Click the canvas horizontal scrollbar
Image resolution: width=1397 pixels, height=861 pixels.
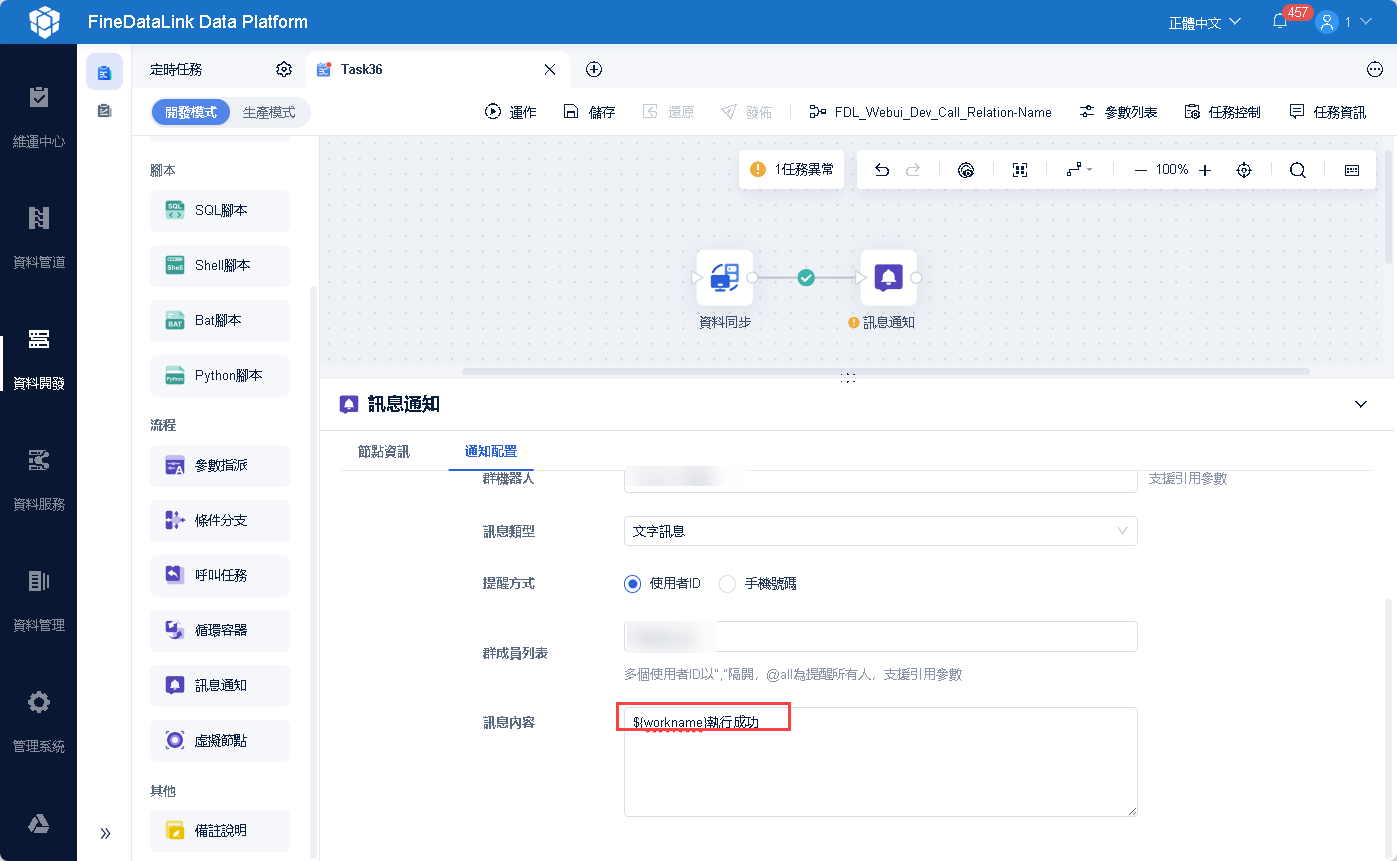click(x=886, y=371)
